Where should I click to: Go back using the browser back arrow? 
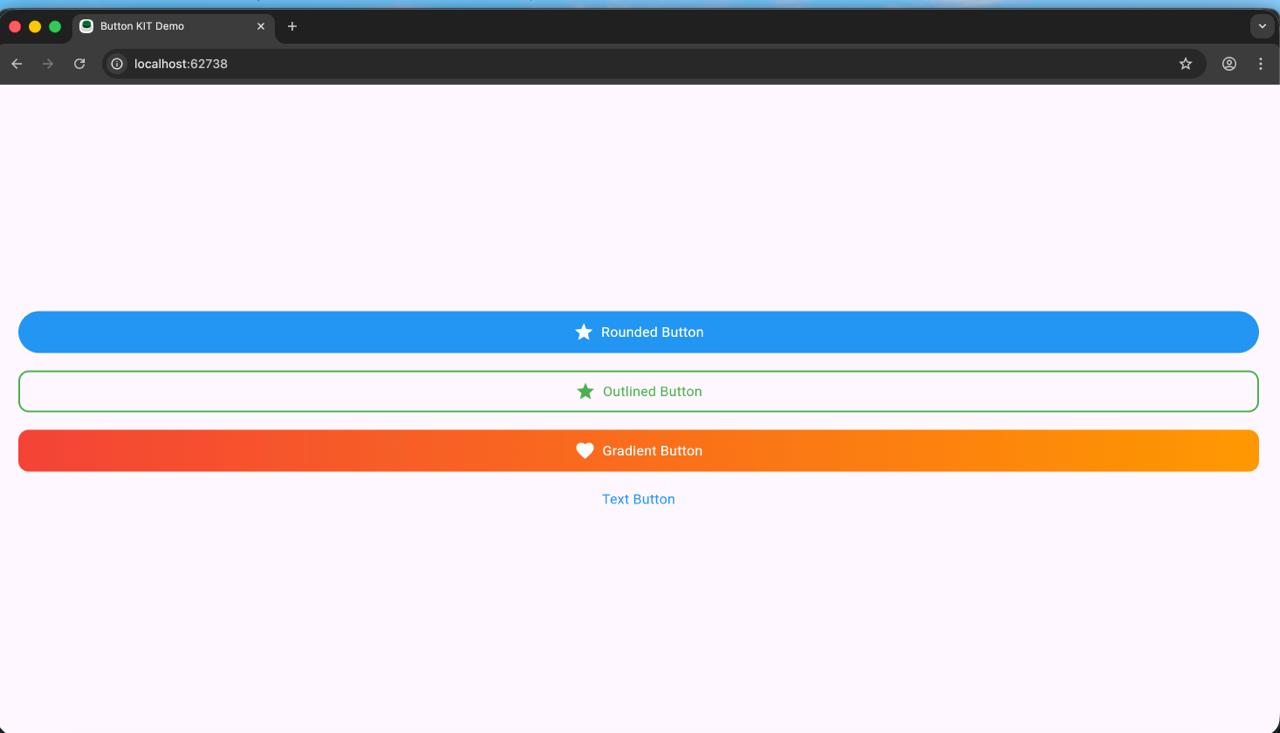coord(17,64)
